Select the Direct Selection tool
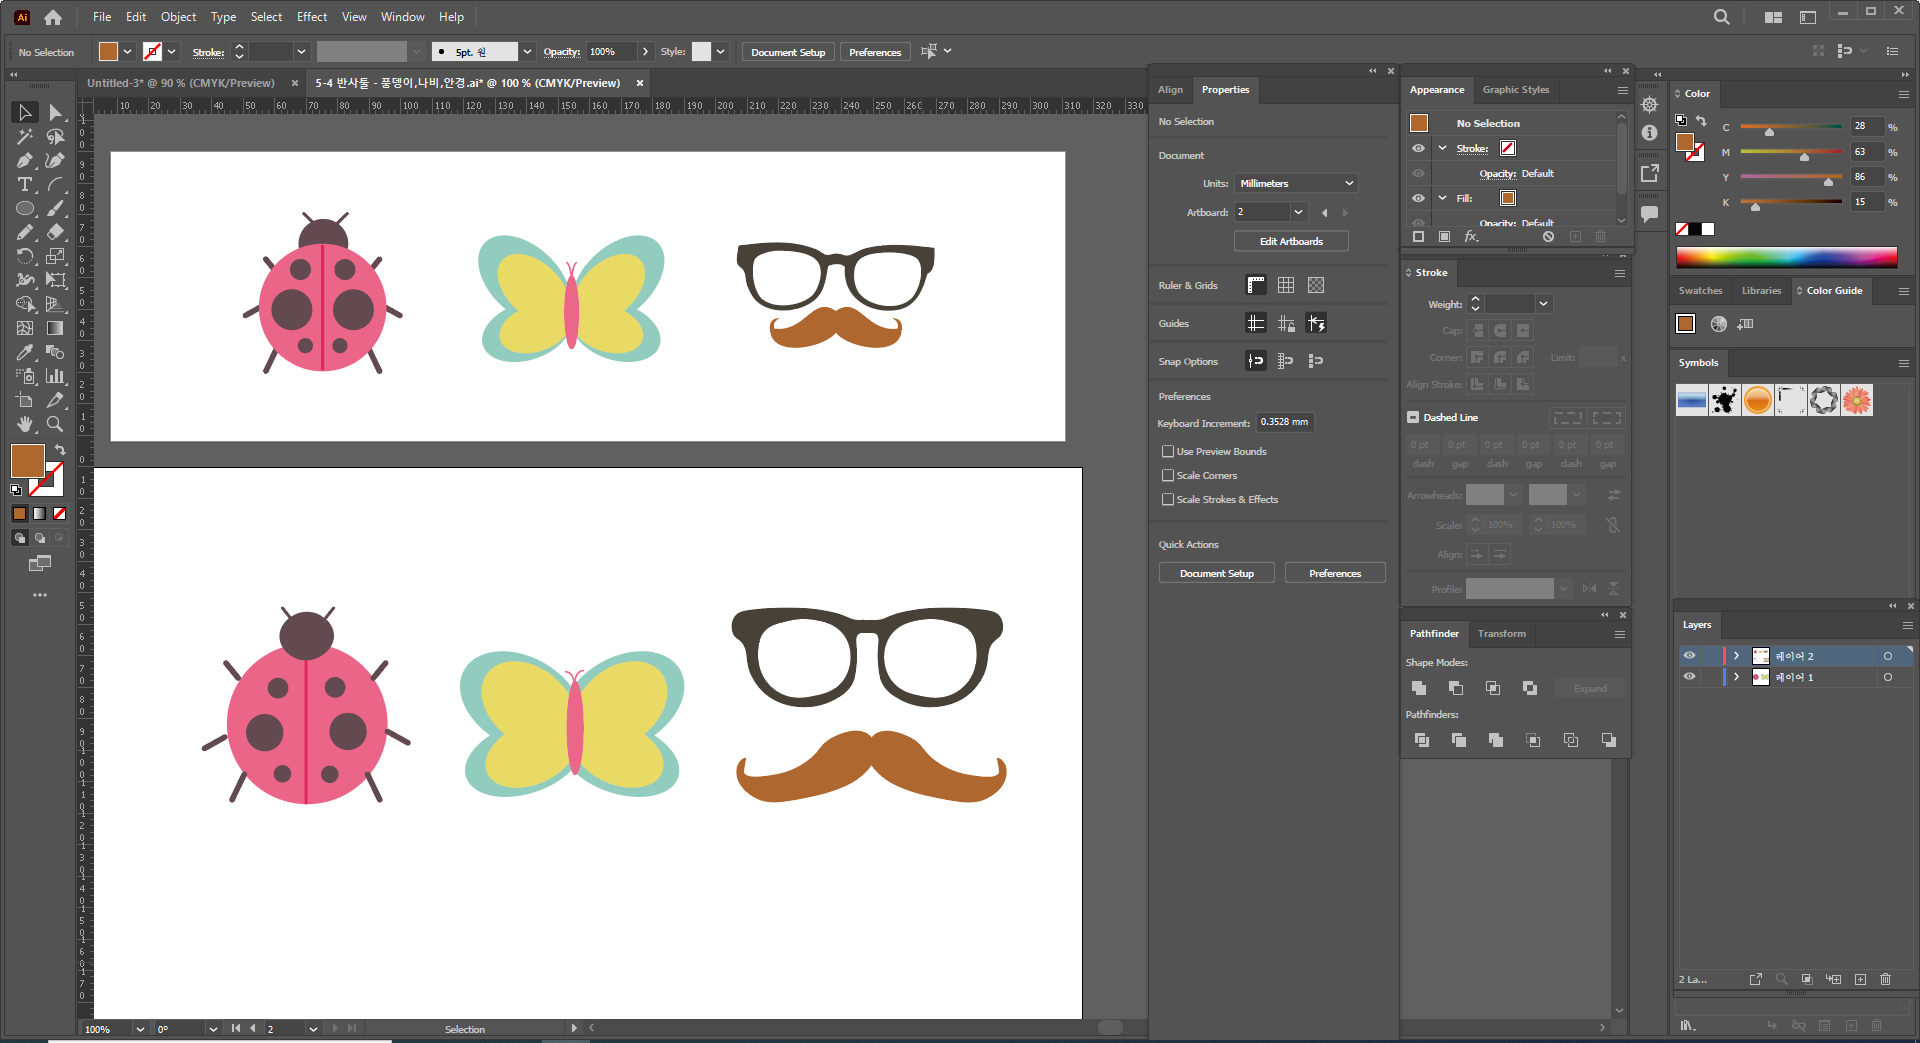The image size is (1920, 1043). click(x=55, y=113)
